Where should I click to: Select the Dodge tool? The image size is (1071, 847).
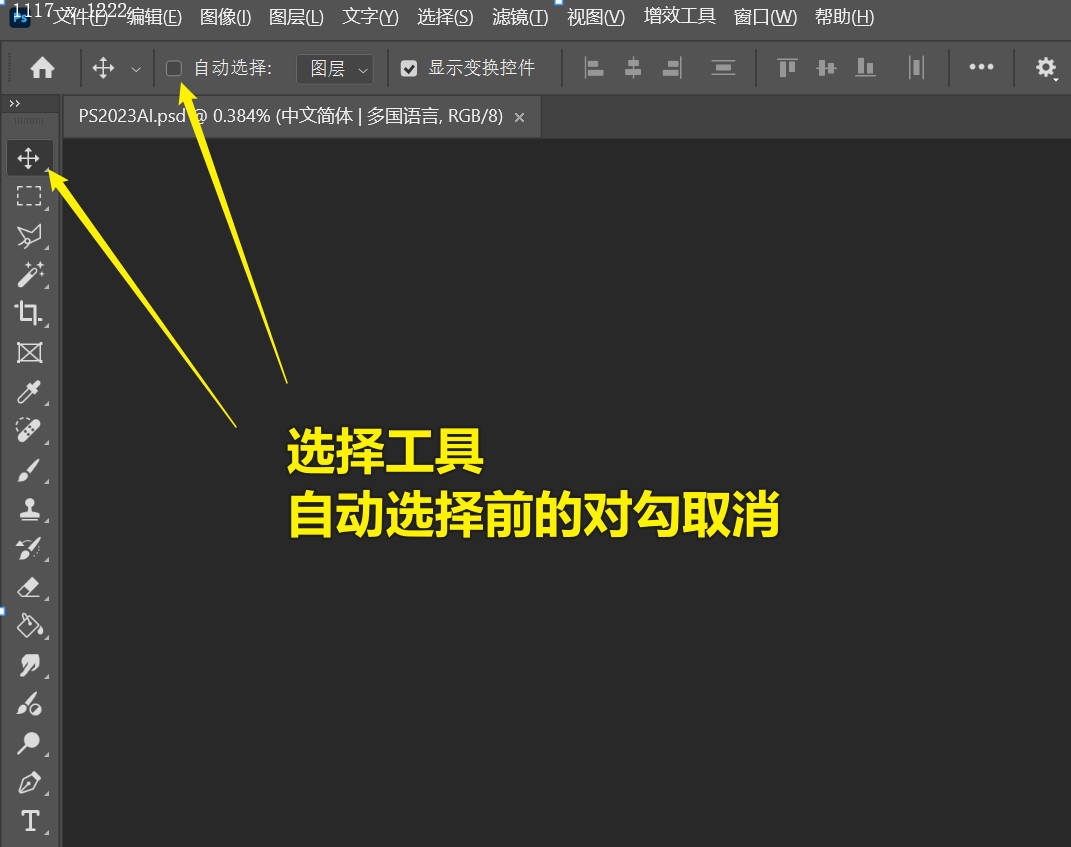pyautogui.click(x=29, y=742)
